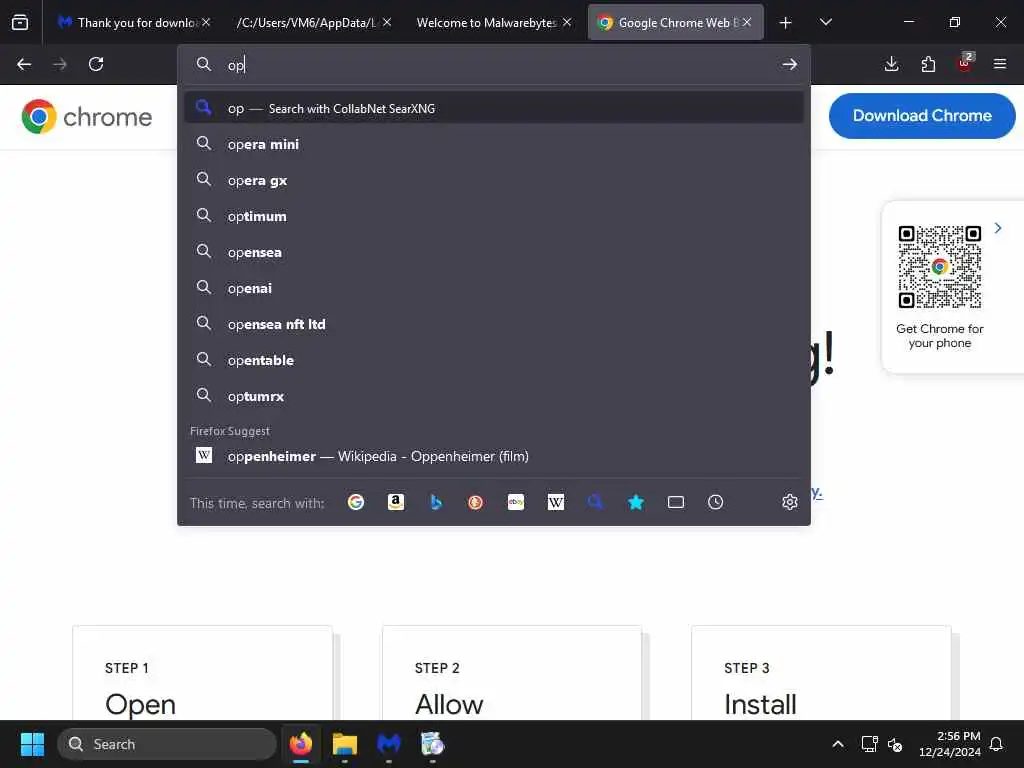
Task: Click the display/network tray icon
Action: 869,744
